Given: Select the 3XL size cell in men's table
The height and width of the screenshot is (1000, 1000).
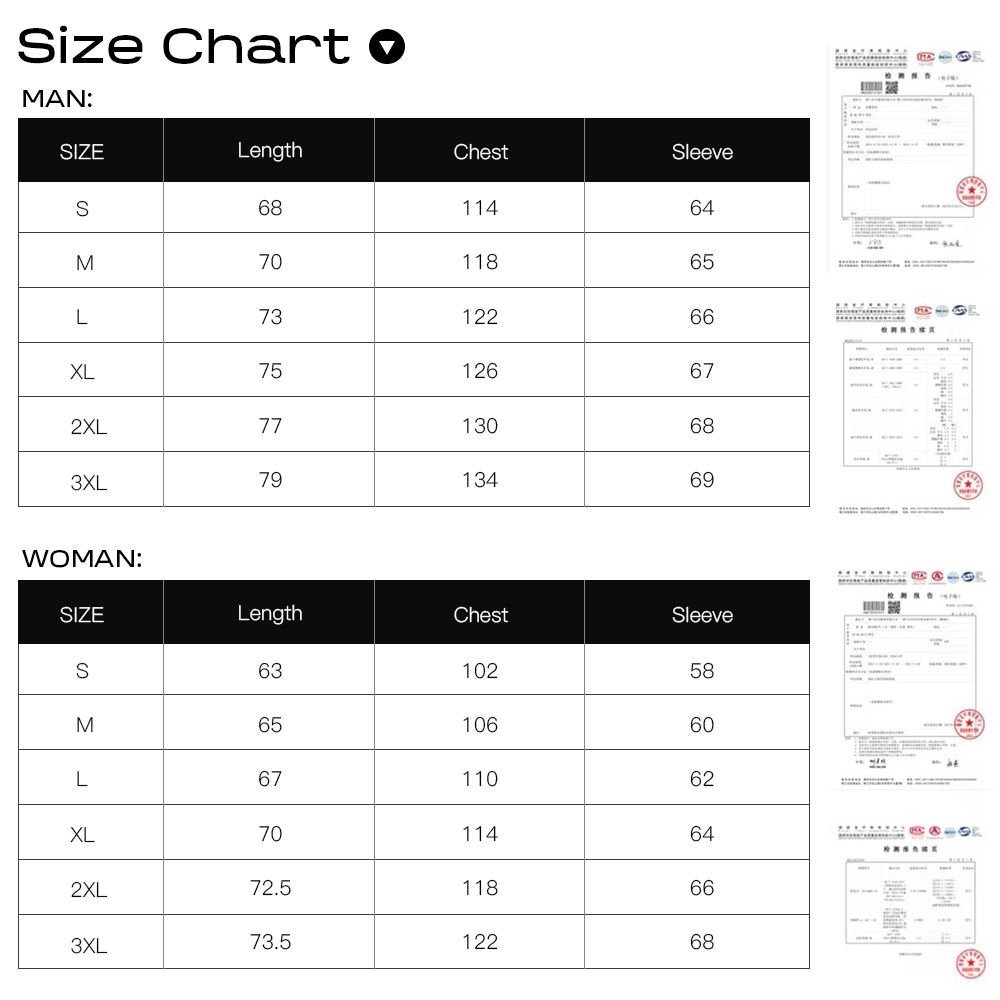Looking at the screenshot, I should (x=89, y=482).
